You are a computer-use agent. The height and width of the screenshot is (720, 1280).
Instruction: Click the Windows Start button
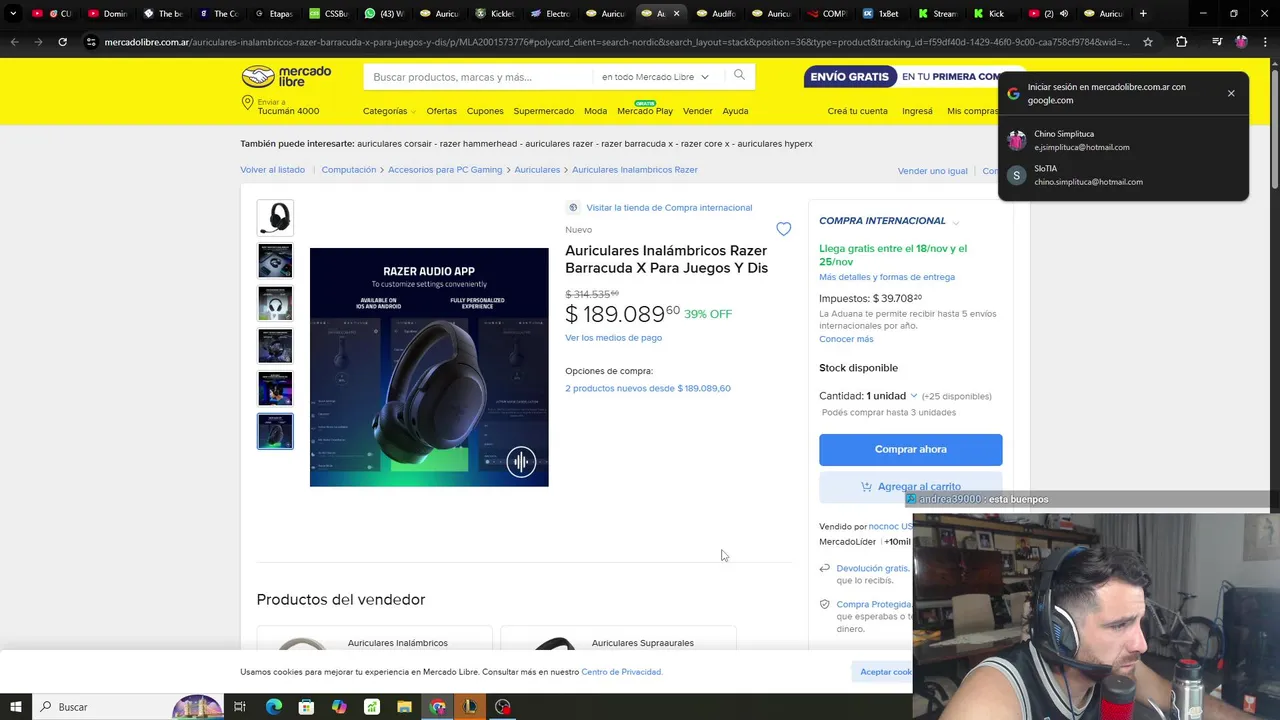(x=16, y=707)
